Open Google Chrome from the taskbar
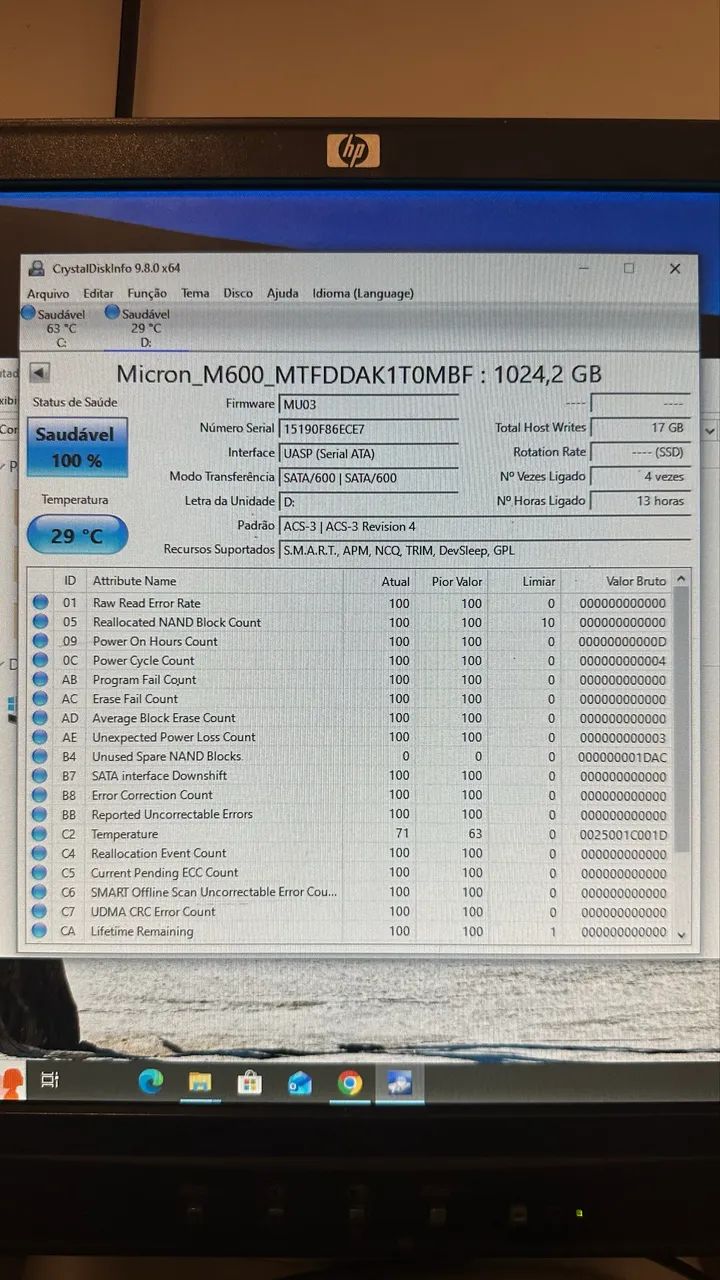 (x=349, y=1082)
